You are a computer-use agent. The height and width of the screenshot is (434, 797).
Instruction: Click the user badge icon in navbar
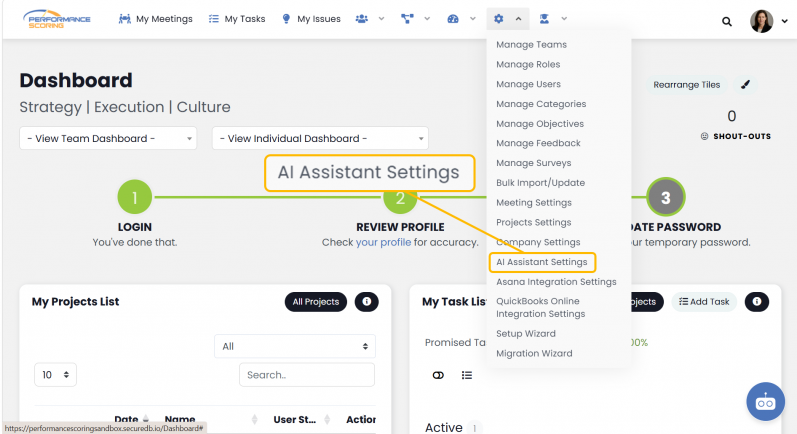(544, 19)
